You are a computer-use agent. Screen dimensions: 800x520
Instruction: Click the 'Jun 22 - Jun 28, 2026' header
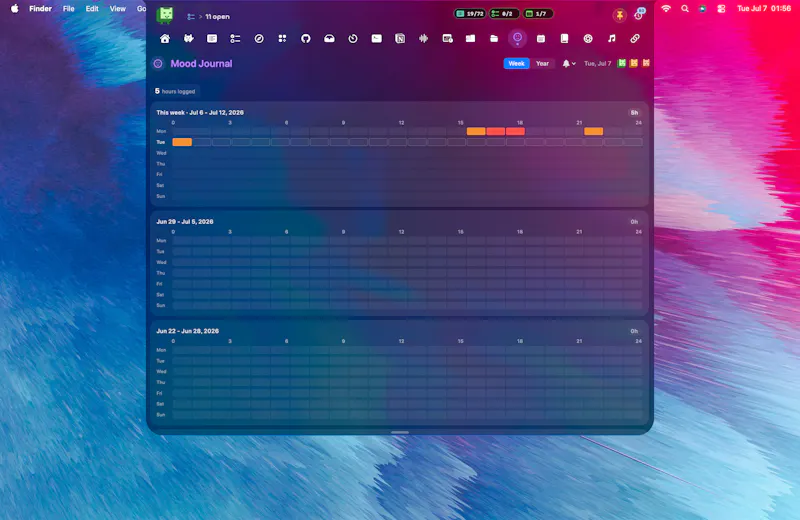click(x=187, y=331)
